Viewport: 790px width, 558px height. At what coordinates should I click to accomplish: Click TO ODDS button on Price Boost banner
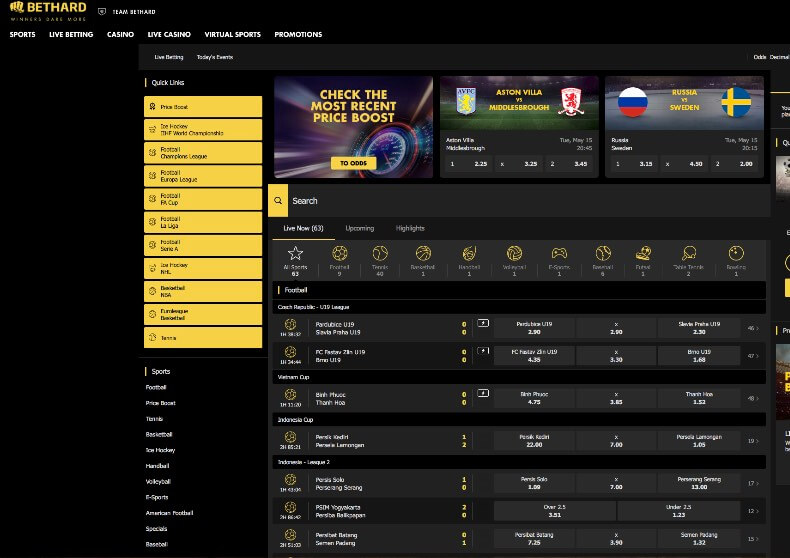point(353,163)
